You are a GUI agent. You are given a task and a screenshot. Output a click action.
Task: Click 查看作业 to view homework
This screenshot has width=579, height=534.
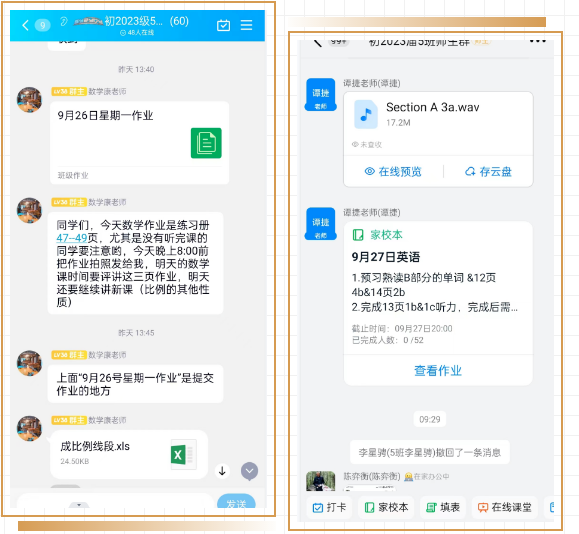[438, 370]
